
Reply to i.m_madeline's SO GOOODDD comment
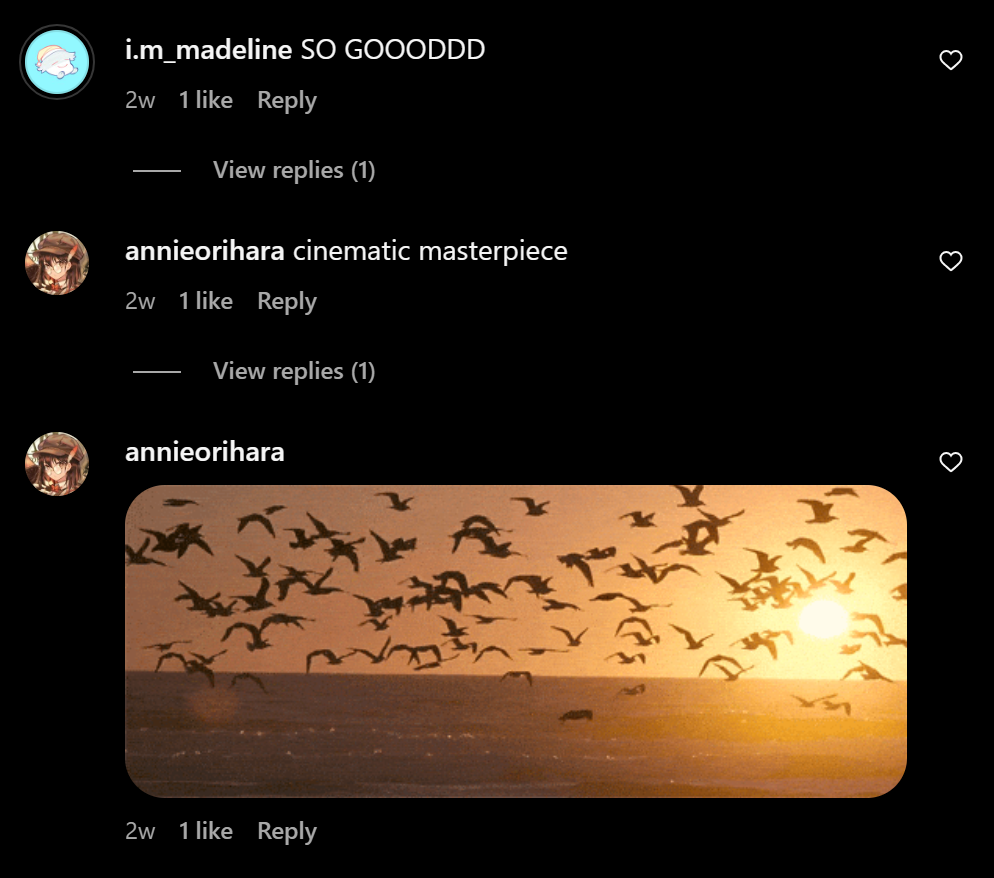tap(287, 101)
